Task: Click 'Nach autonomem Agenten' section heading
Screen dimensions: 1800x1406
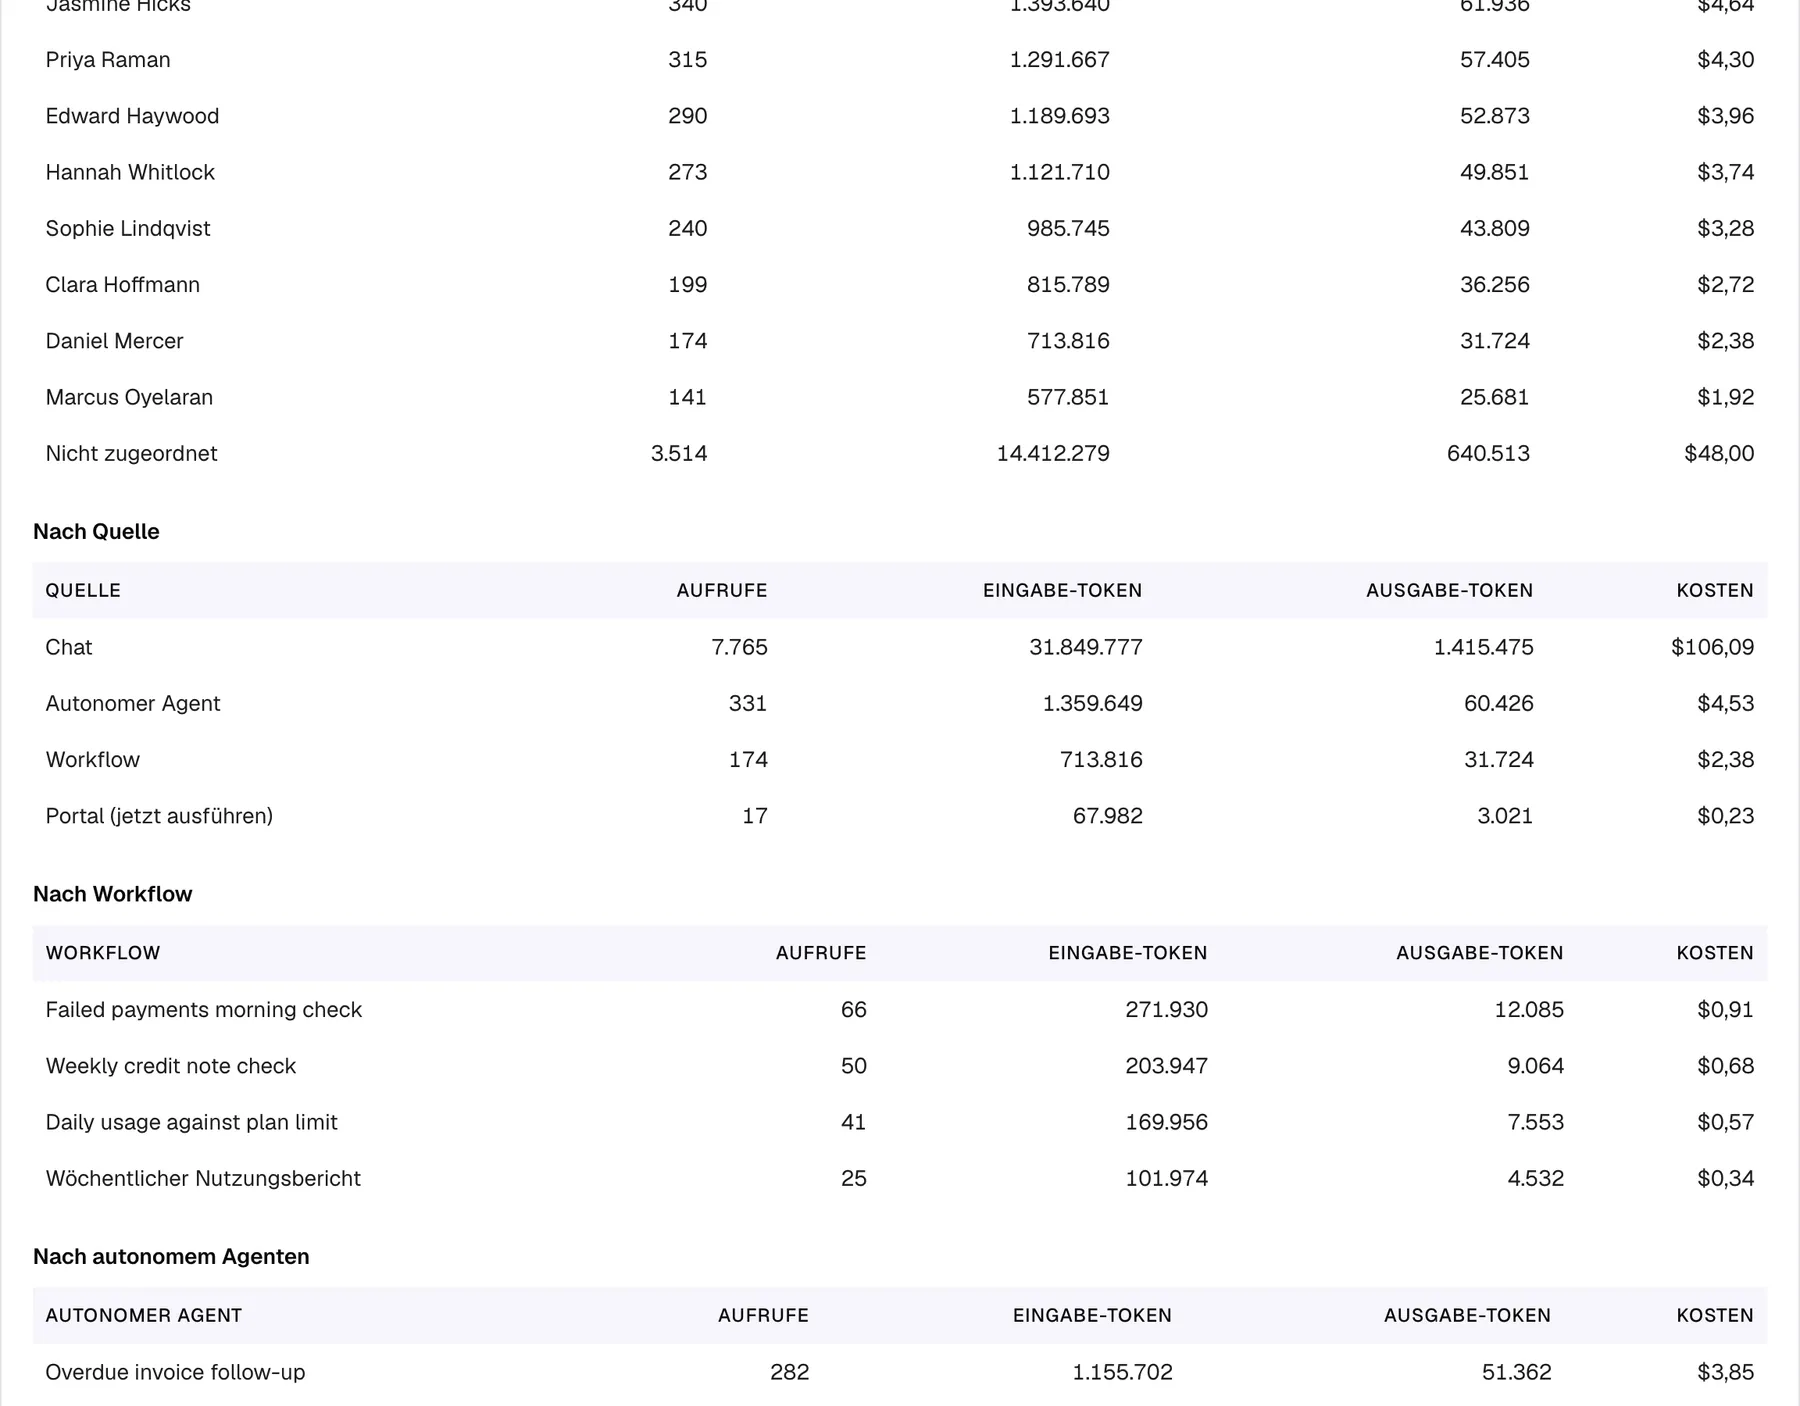Action: coord(171,1257)
